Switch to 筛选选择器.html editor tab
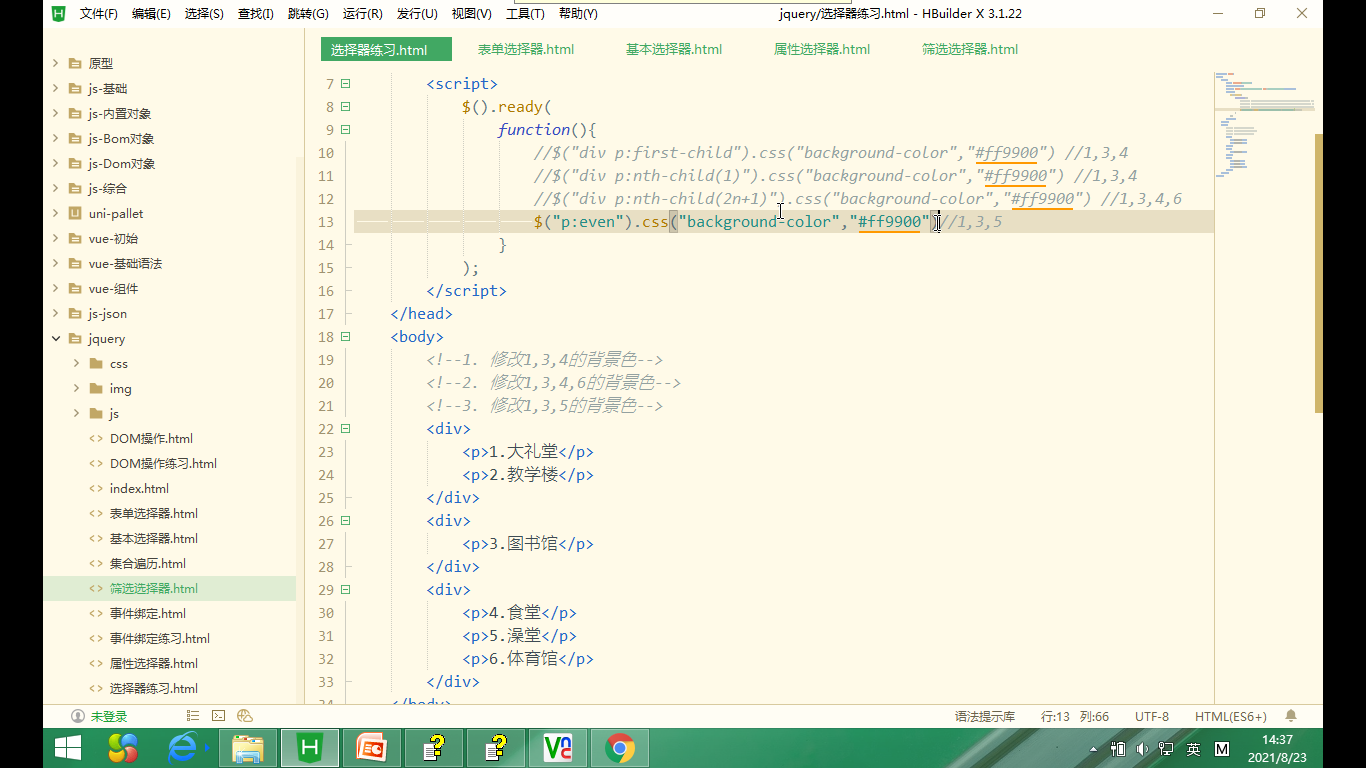The image size is (1366, 768). click(x=970, y=49)
